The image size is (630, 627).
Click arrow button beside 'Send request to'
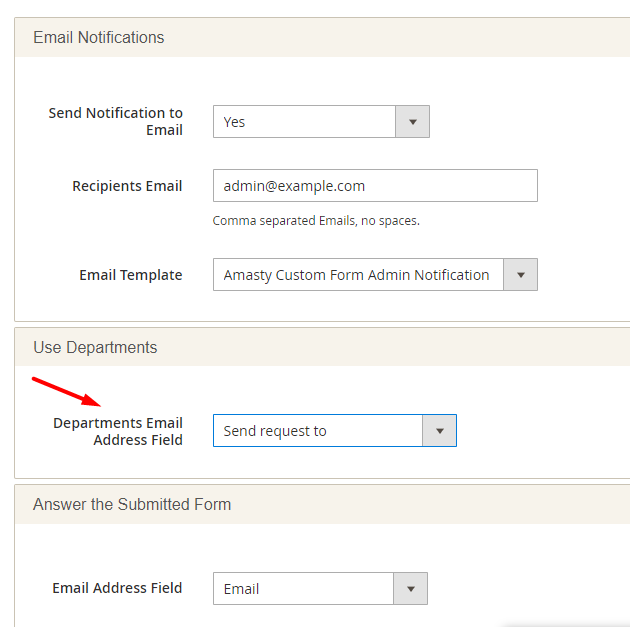pos(439,431)
